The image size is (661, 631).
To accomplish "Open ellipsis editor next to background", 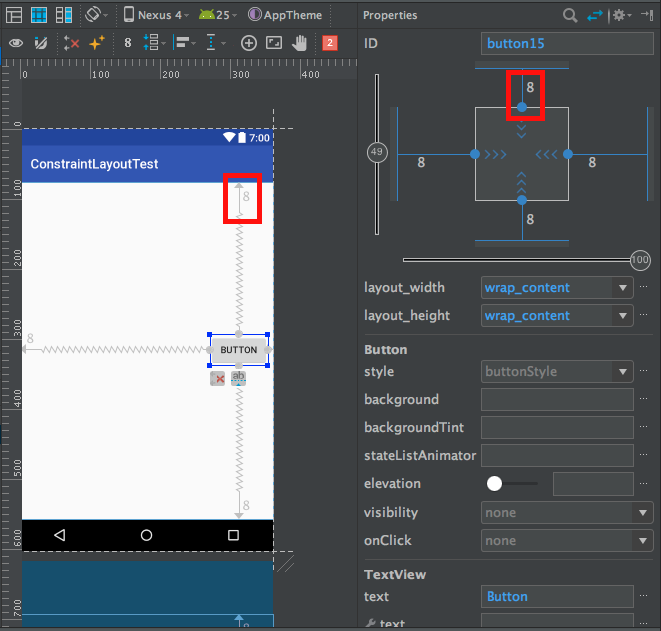I will pos(643,399).
